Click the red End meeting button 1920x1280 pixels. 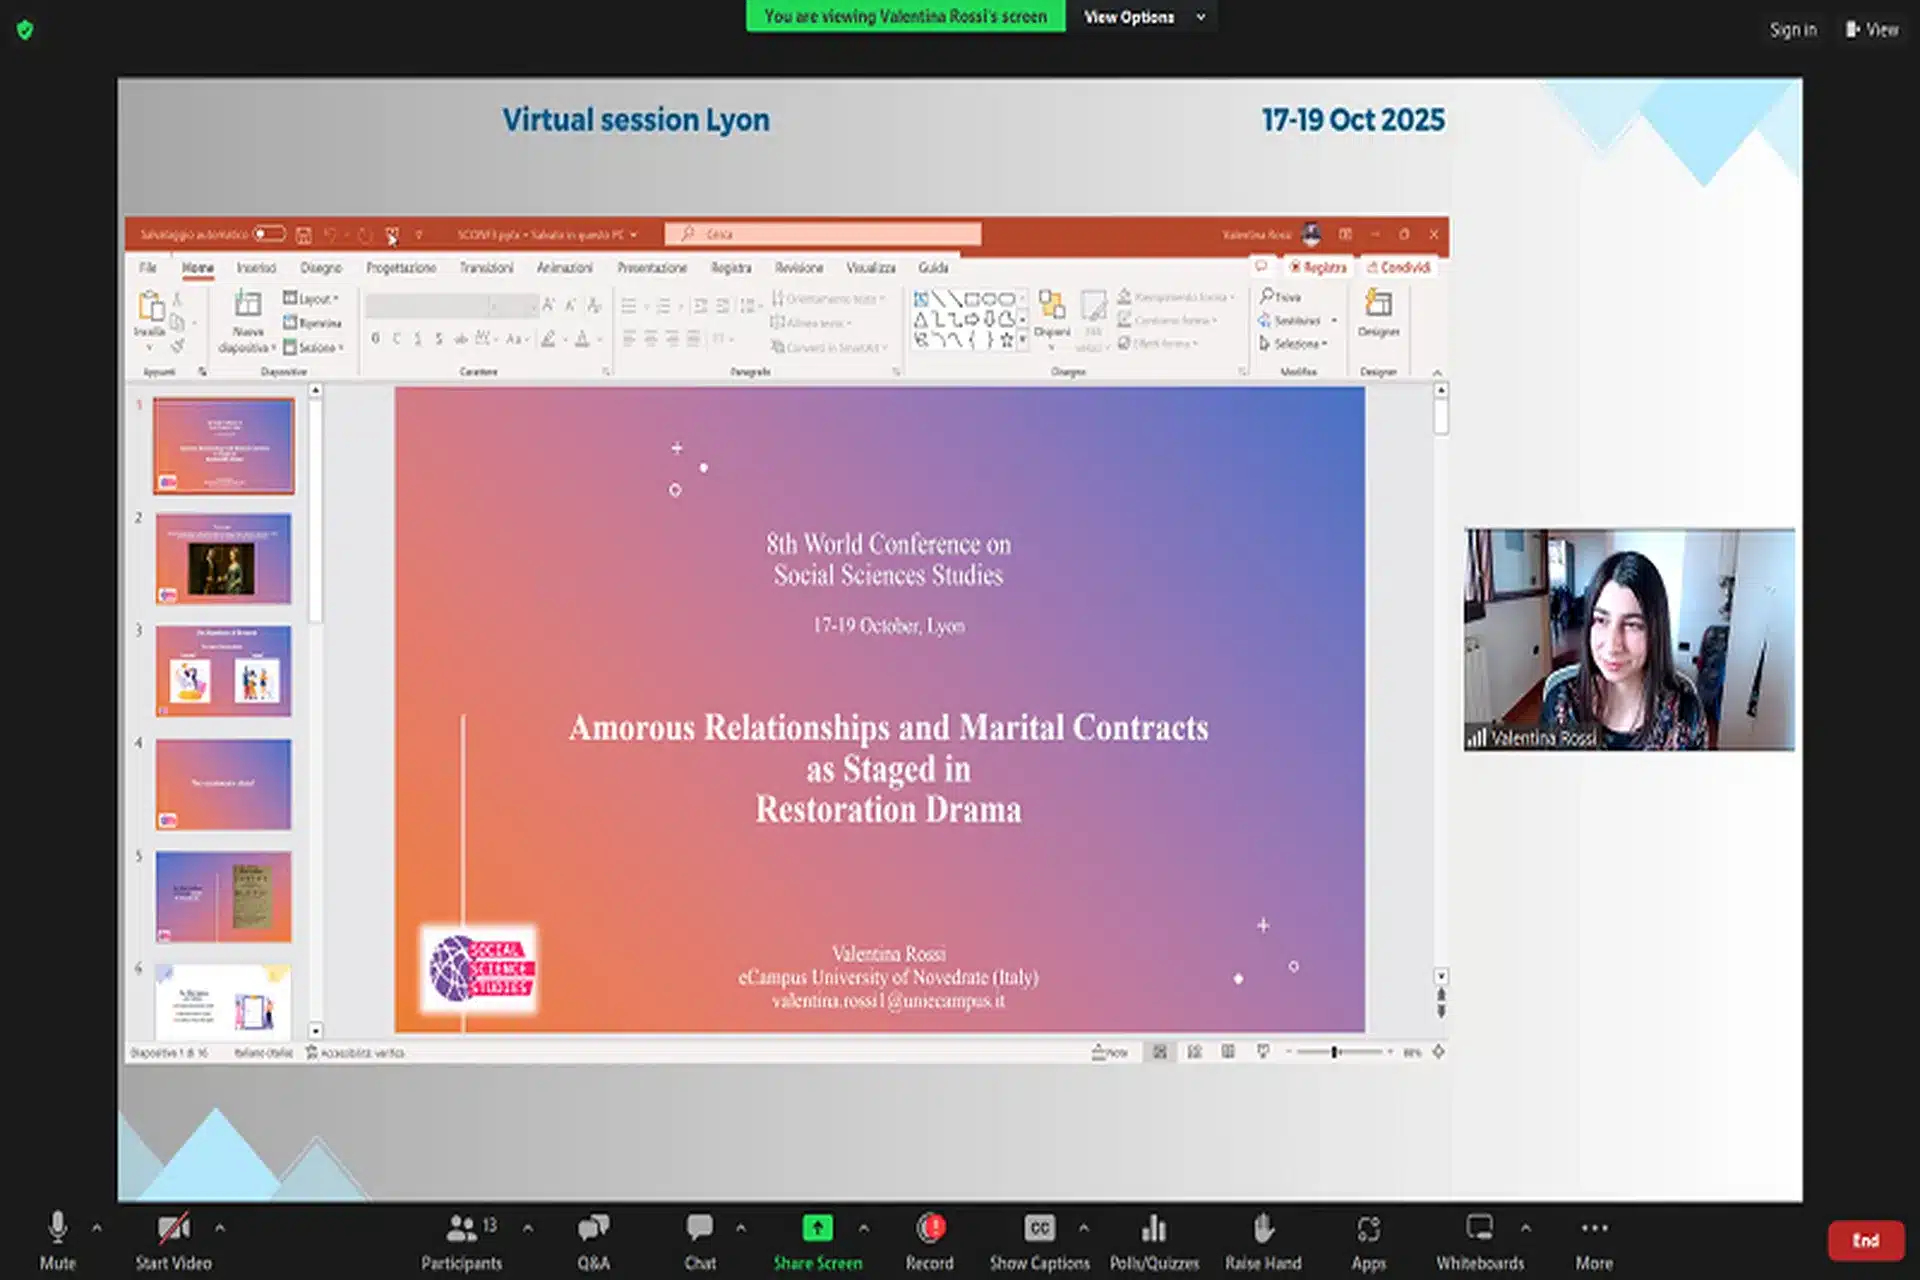click(x=1865, y=1240)
